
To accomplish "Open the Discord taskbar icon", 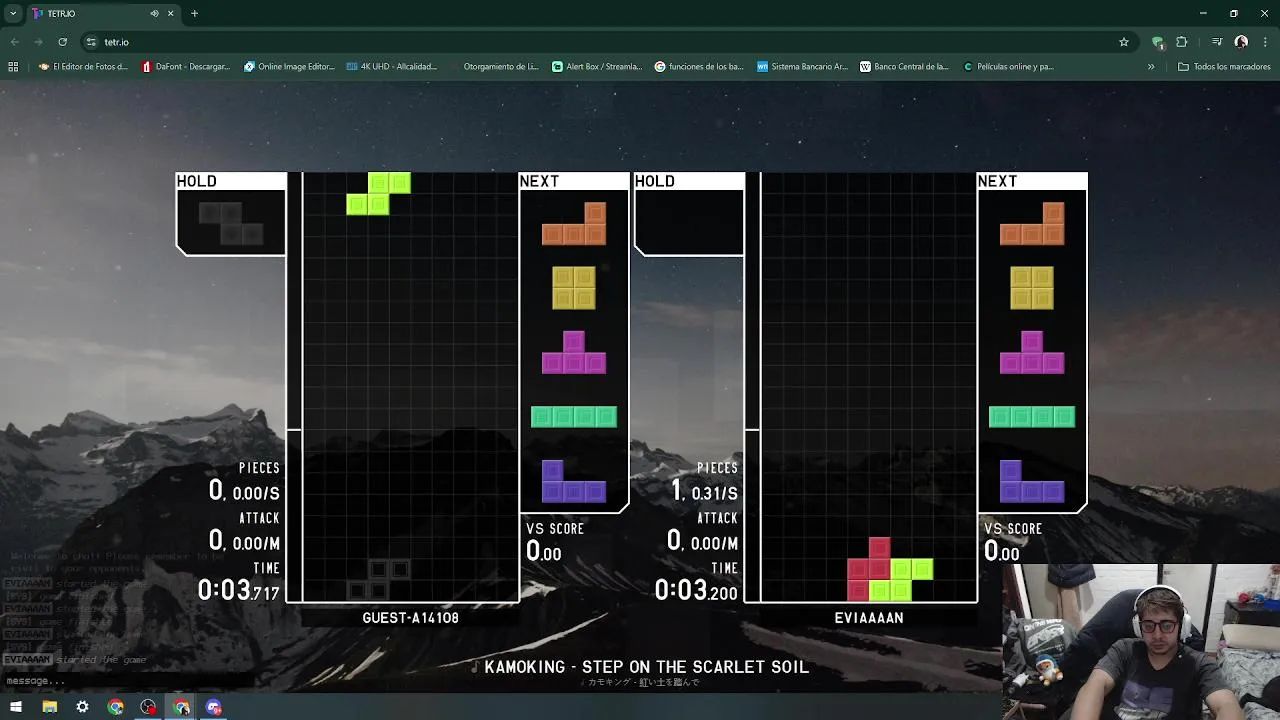I will (214, 707).
